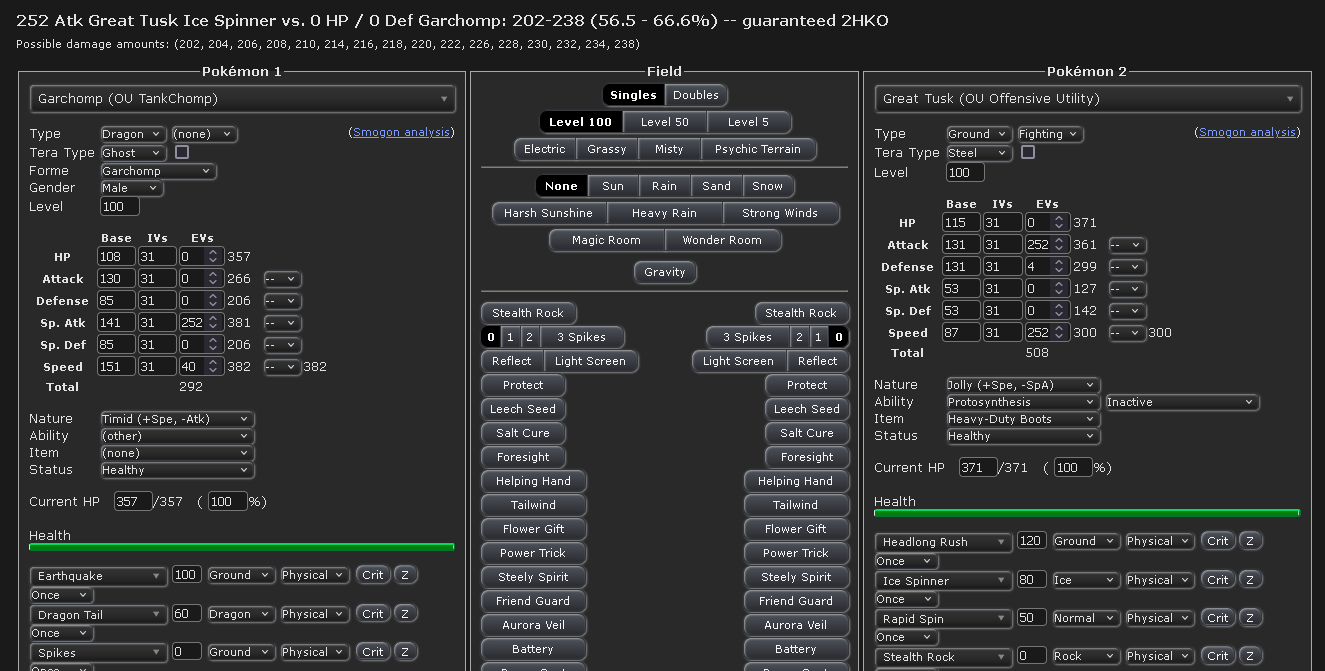Open Garchomp Speed boost dropdown
This screenshot has height=671, width=1325.
pos(282,367)
